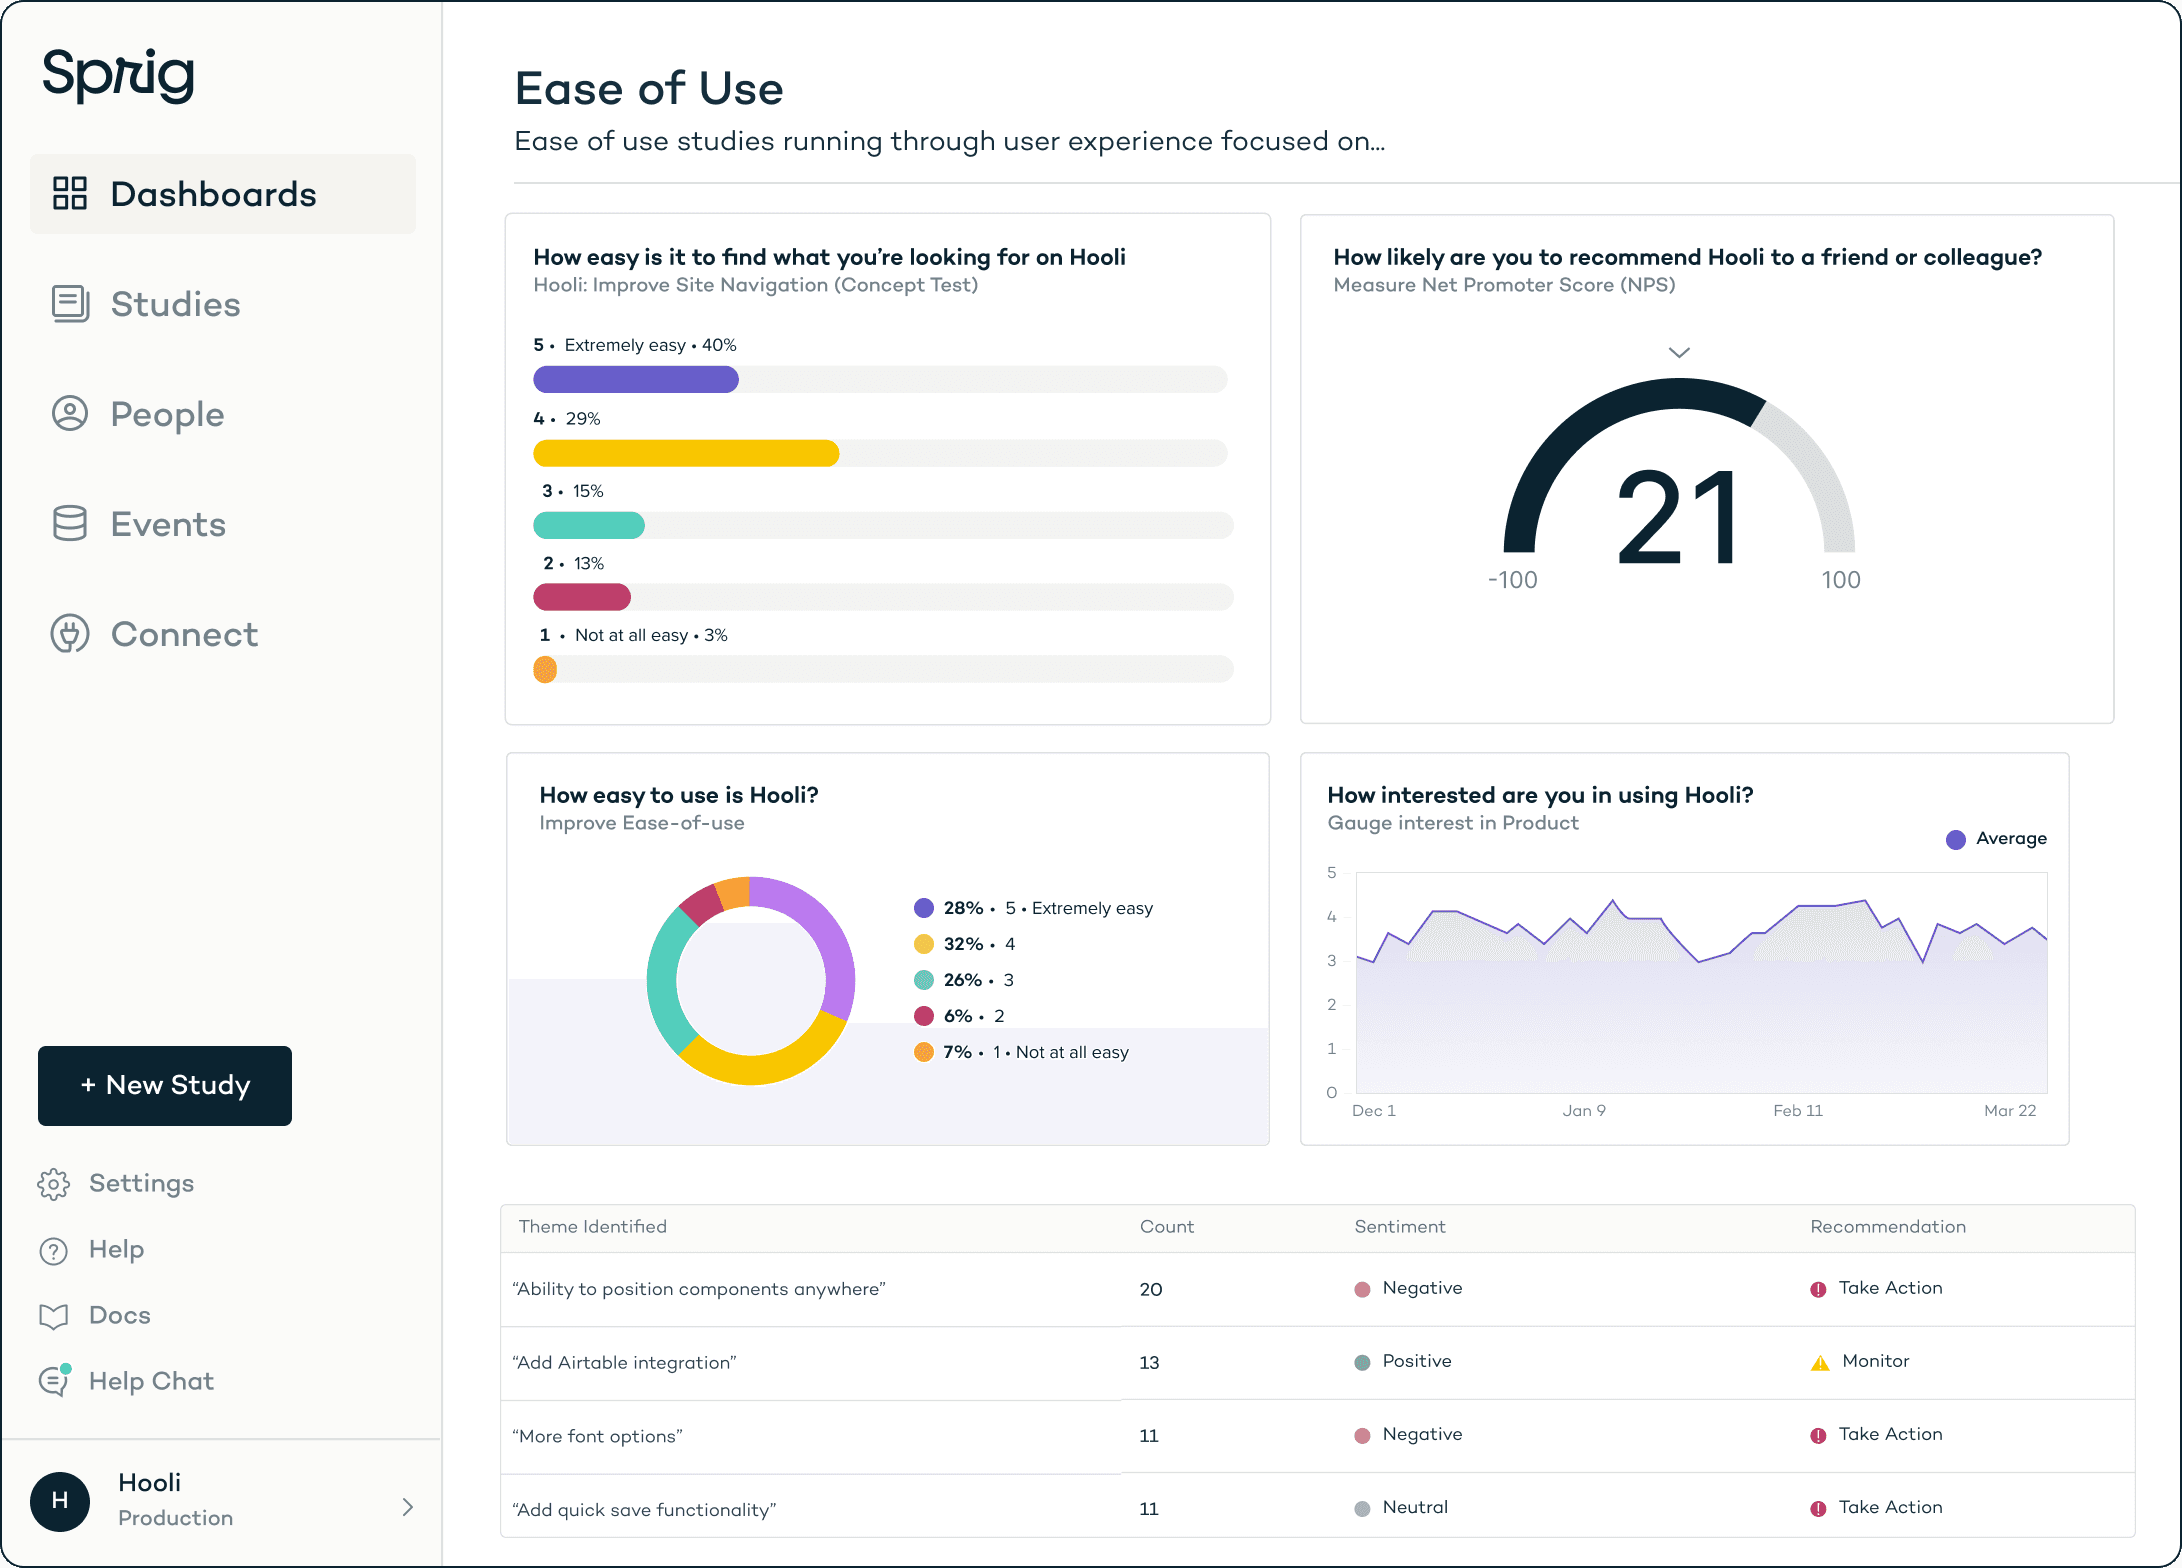This screenshot has width=2182, height=1568.
Task: Sort by Theme Identified column header
Action: pos(592,1226)
